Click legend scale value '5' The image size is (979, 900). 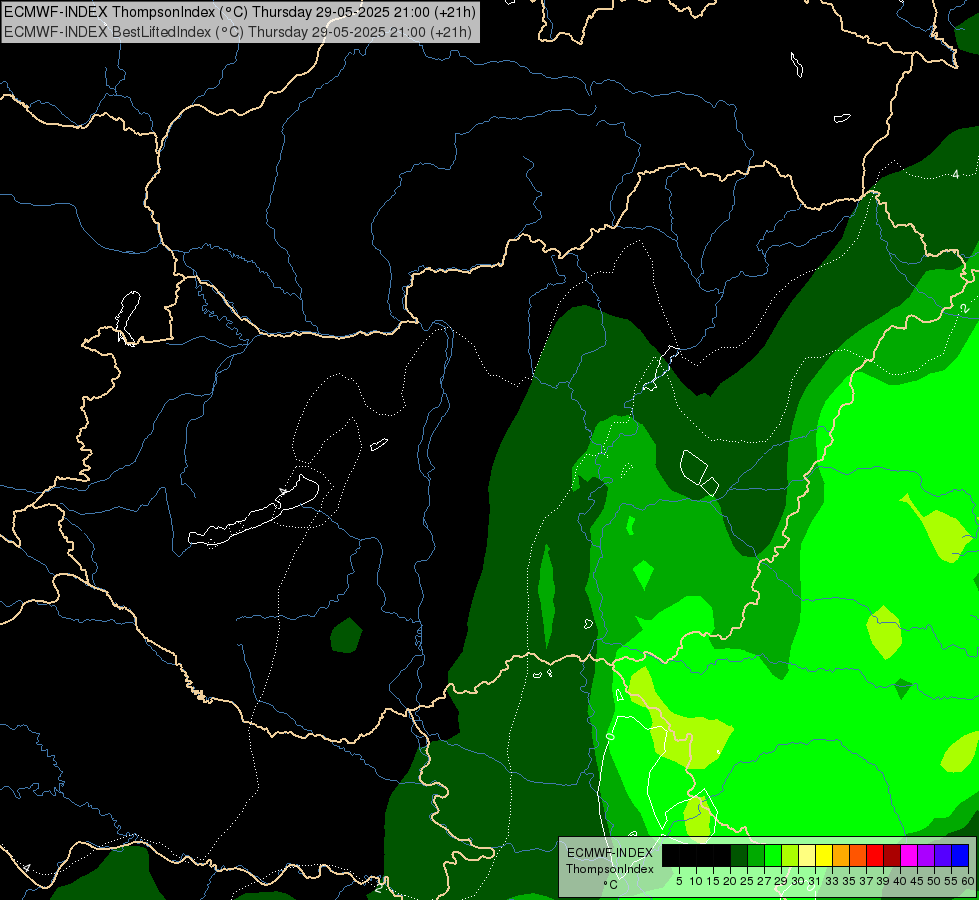coord(679,881)
